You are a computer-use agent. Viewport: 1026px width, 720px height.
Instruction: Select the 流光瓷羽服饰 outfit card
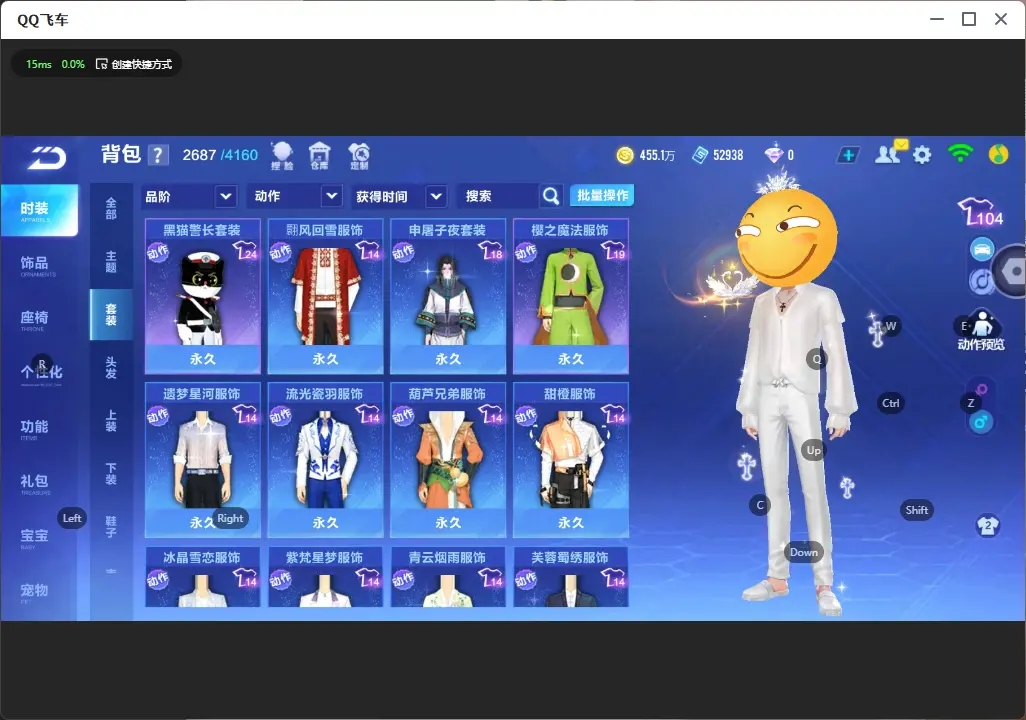[325, 460]
